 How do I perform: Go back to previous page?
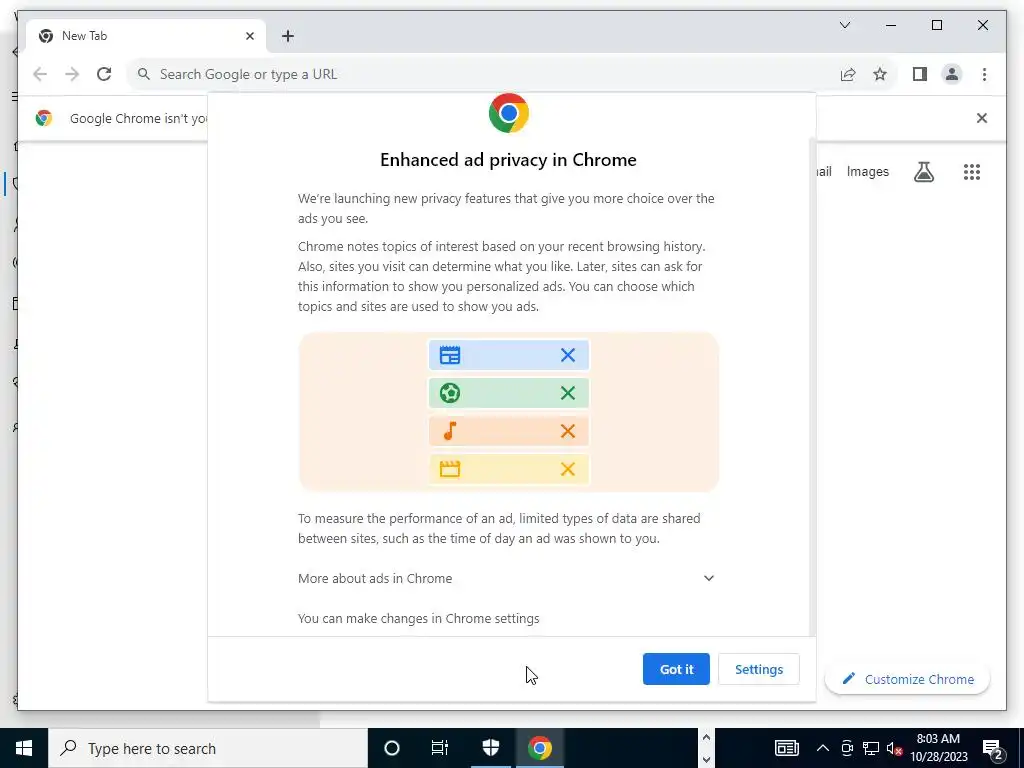click(x=40, y=74)
